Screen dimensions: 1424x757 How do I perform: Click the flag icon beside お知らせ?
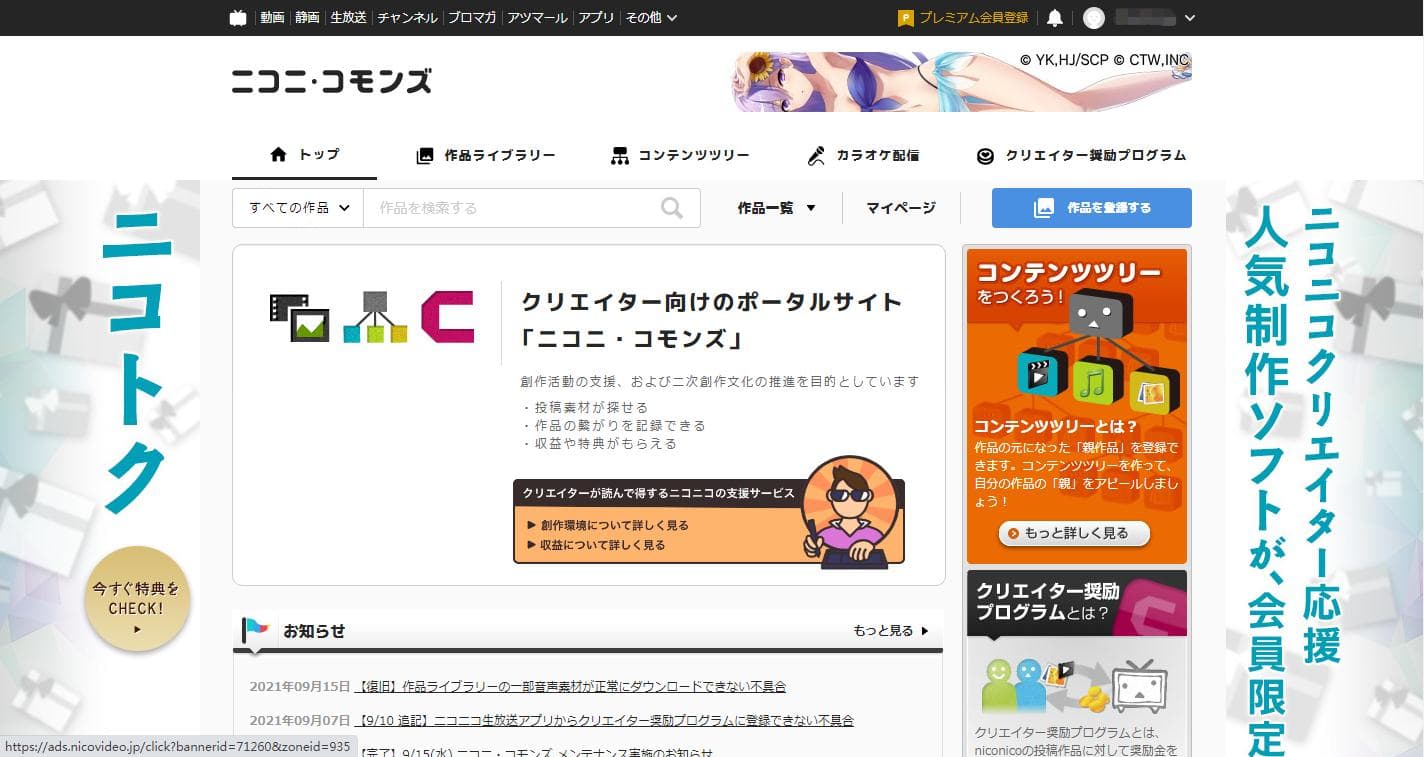click(255, 631)
